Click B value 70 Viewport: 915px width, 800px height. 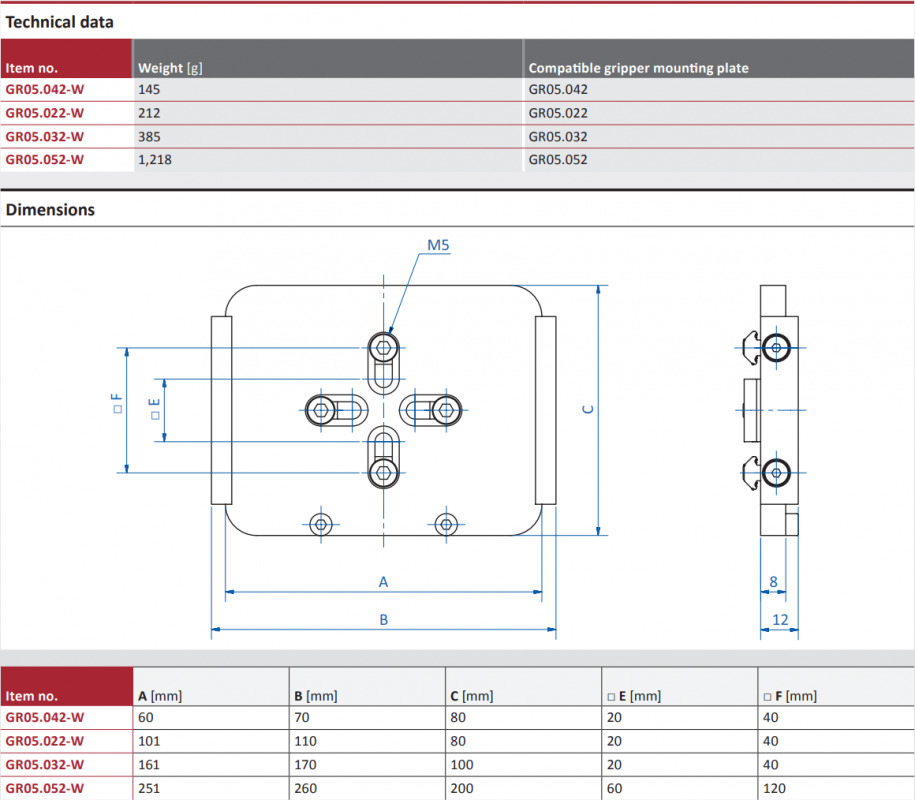pyautogui.click(x=302, y=718)
